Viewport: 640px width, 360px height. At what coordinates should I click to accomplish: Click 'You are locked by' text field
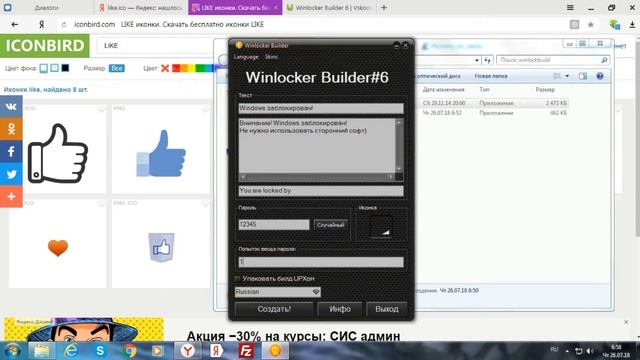(321, 191)
